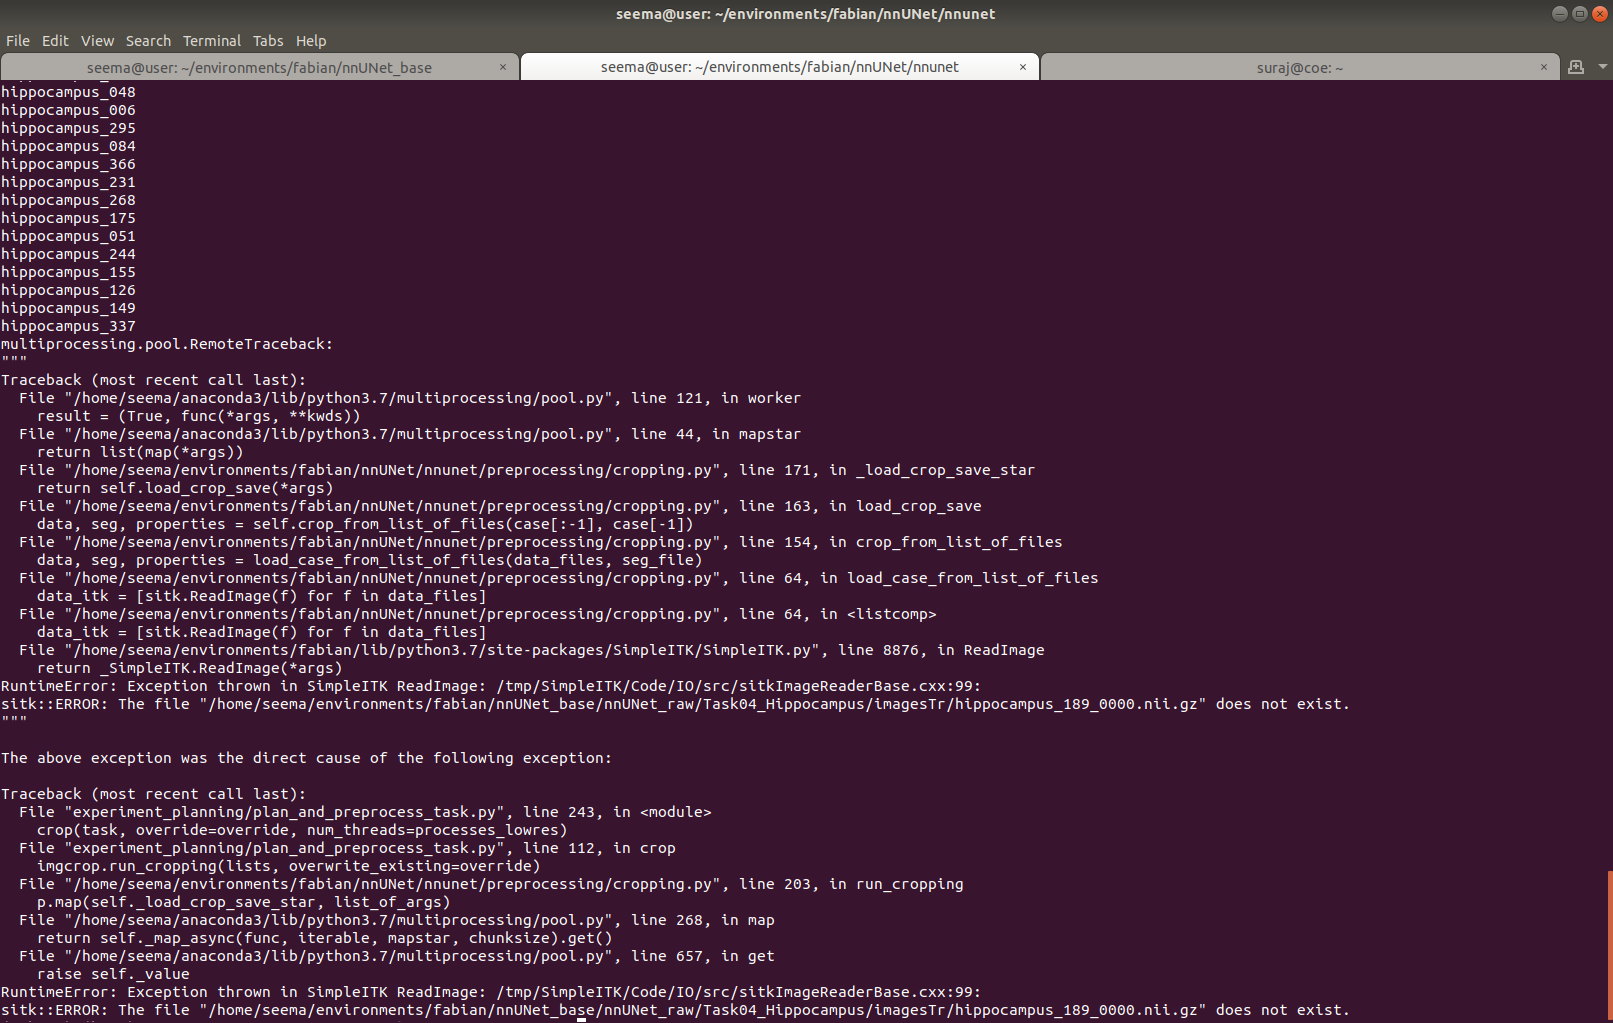The image size is (1613, 1023).
Task: Click the line hippocampus_295
Action: pos(68,128)
